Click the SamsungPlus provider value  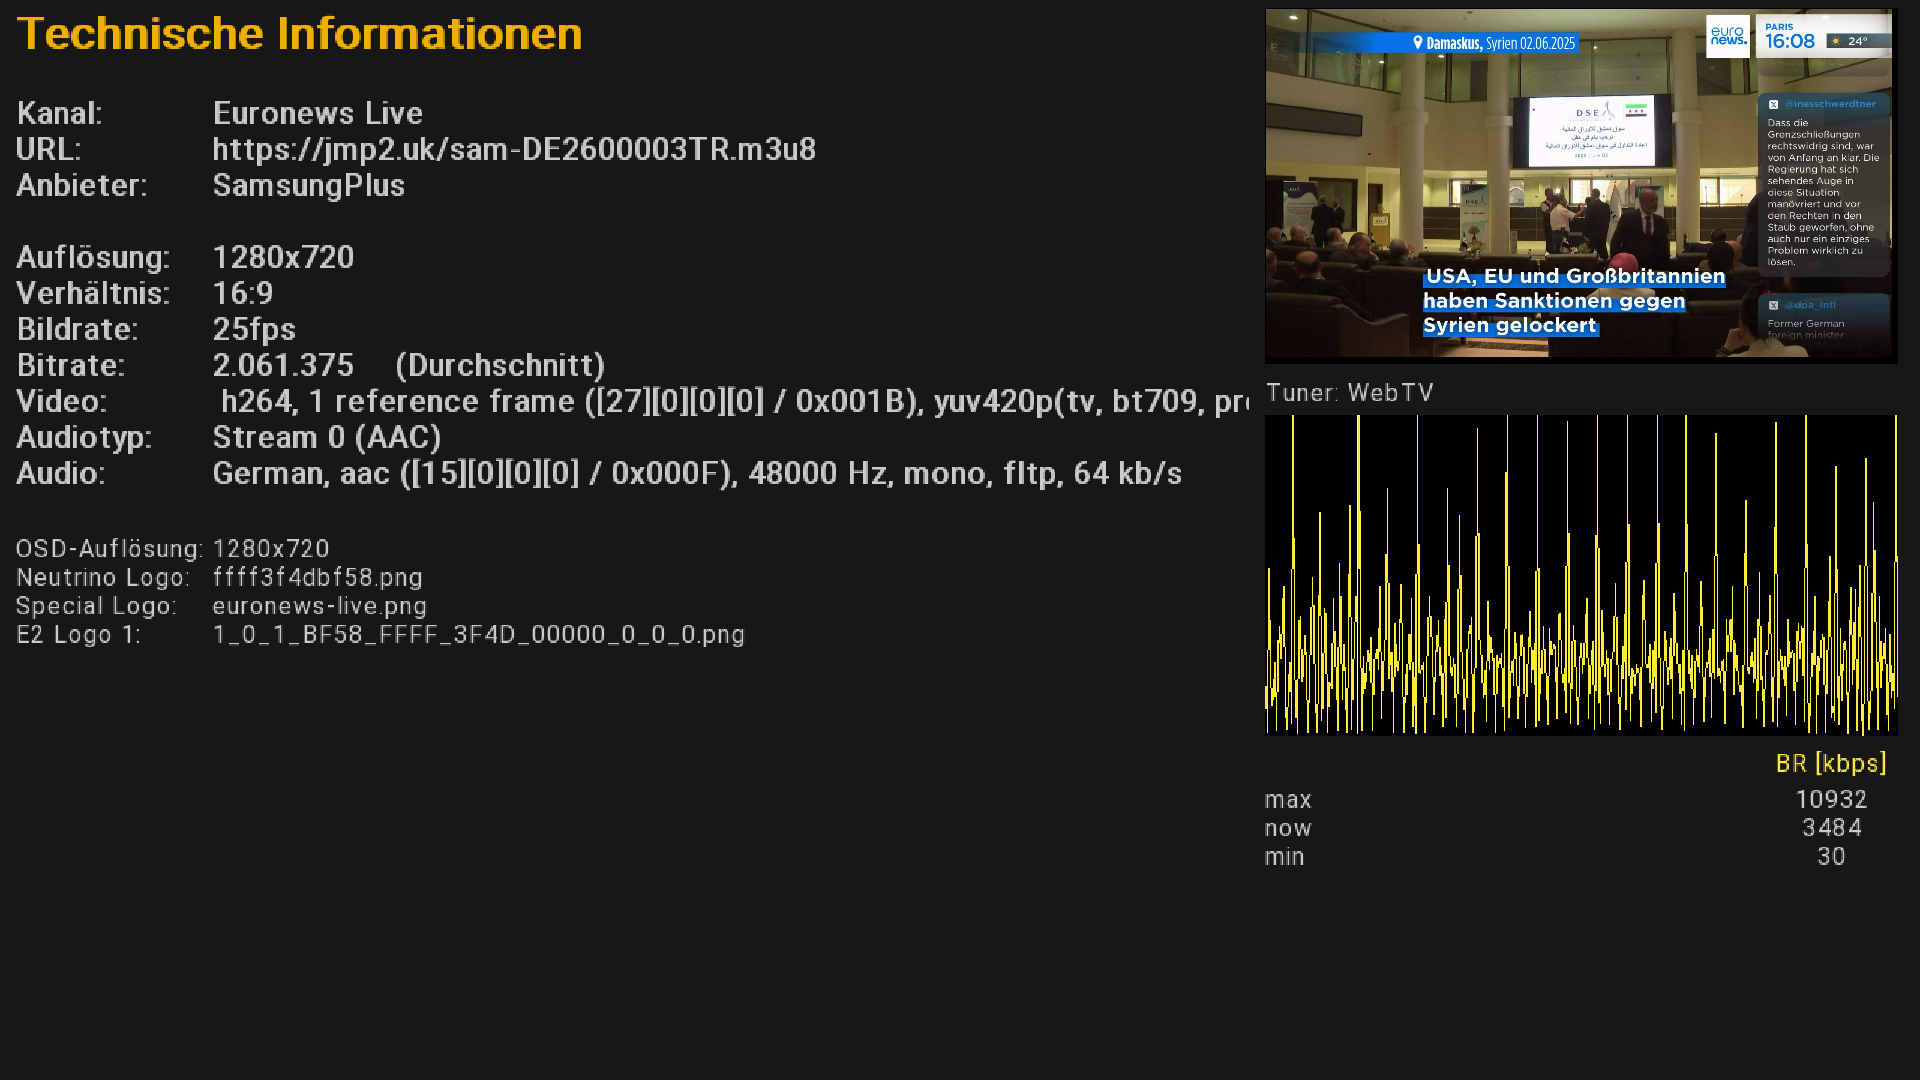tap(308, 186)
